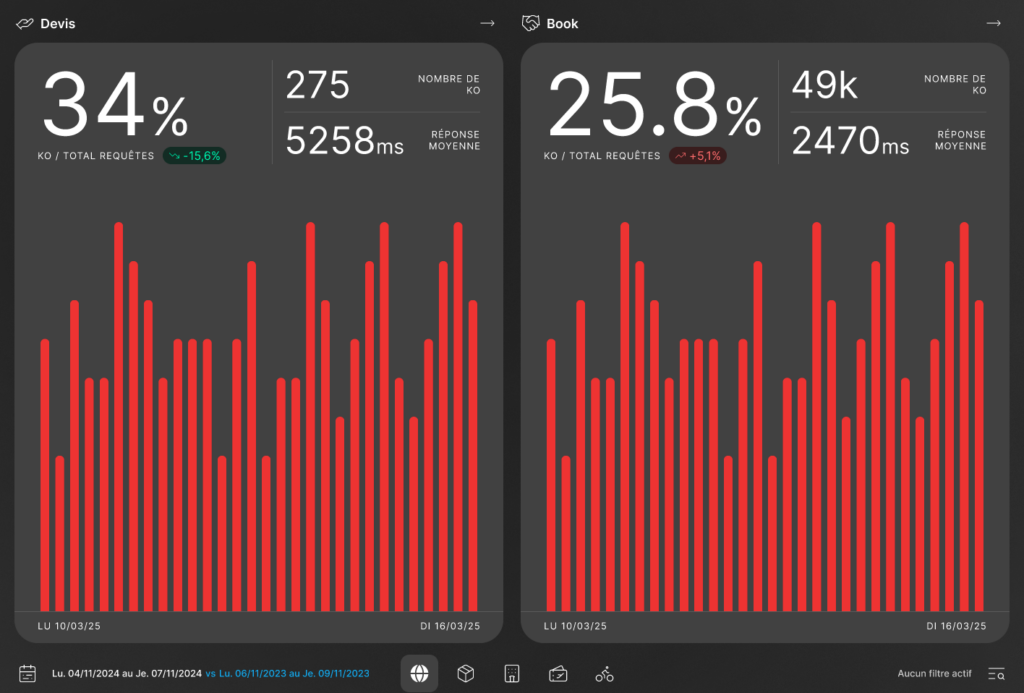Image resolution: width=1024 pixels, height=693 pixels.
Task: Select the package box icon
Action: click(x=465, y=674)
